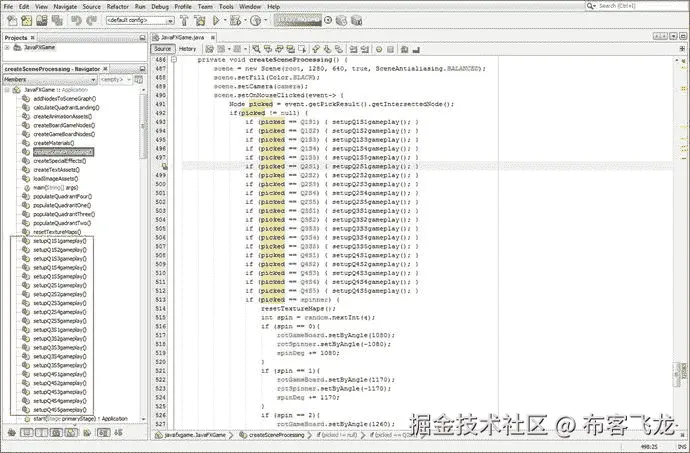
Task: Click the Shift Line Right icon
Action: [x=365, y=49]
